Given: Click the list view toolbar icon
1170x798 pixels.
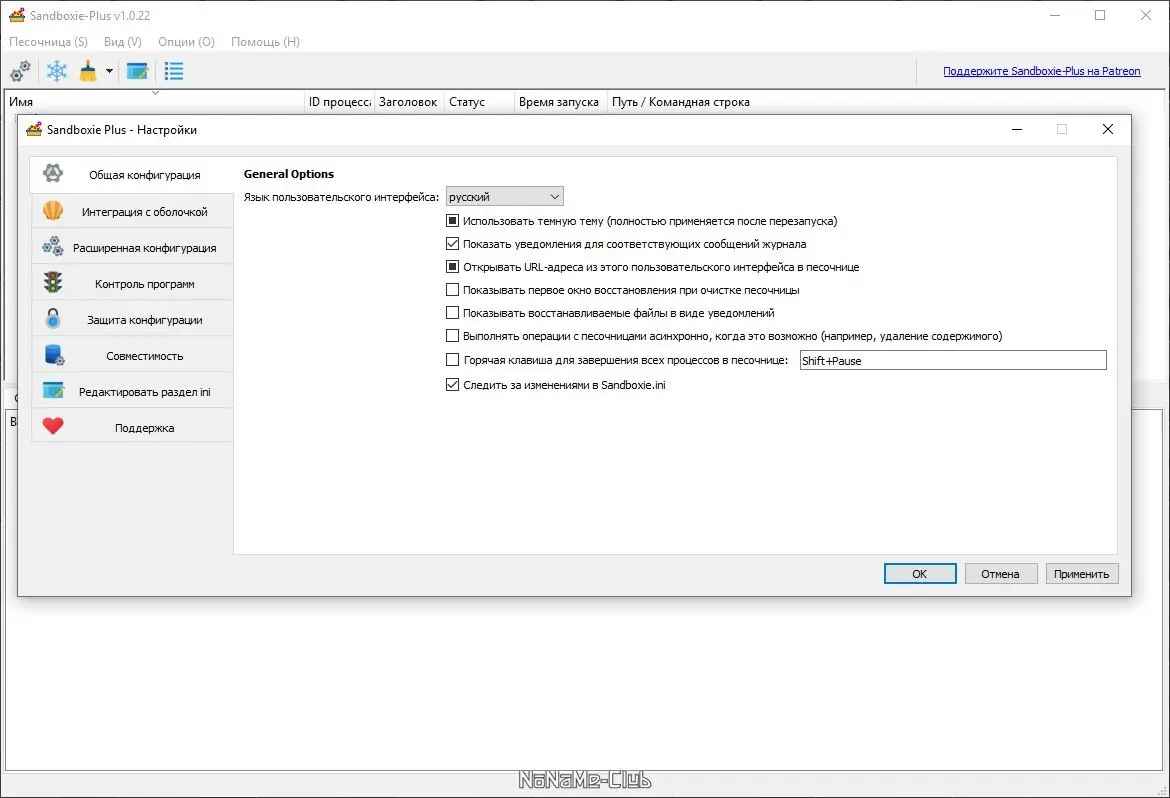Looking at the screenshot, I should (x=174, y=71).
